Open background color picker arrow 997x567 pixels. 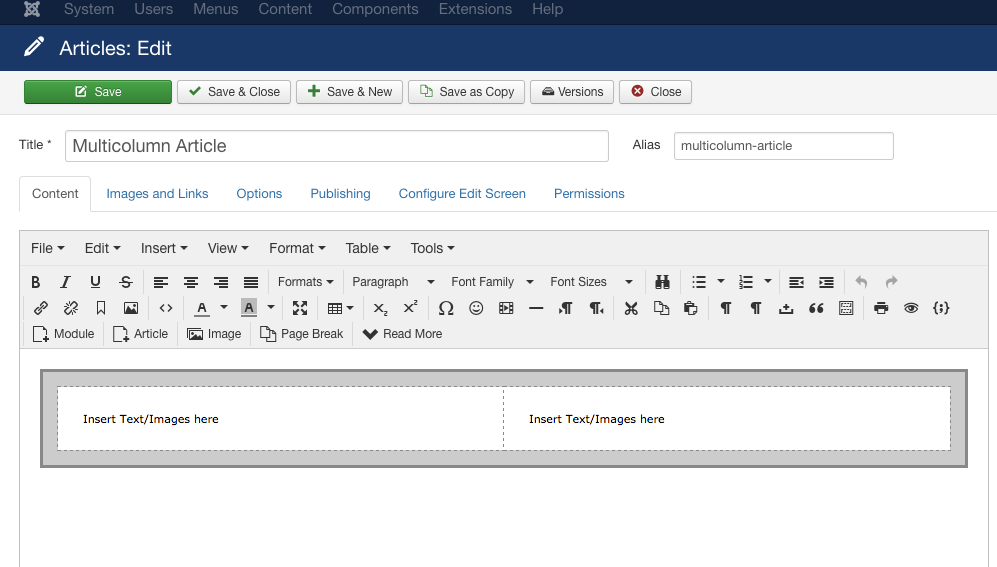point(271,308)
